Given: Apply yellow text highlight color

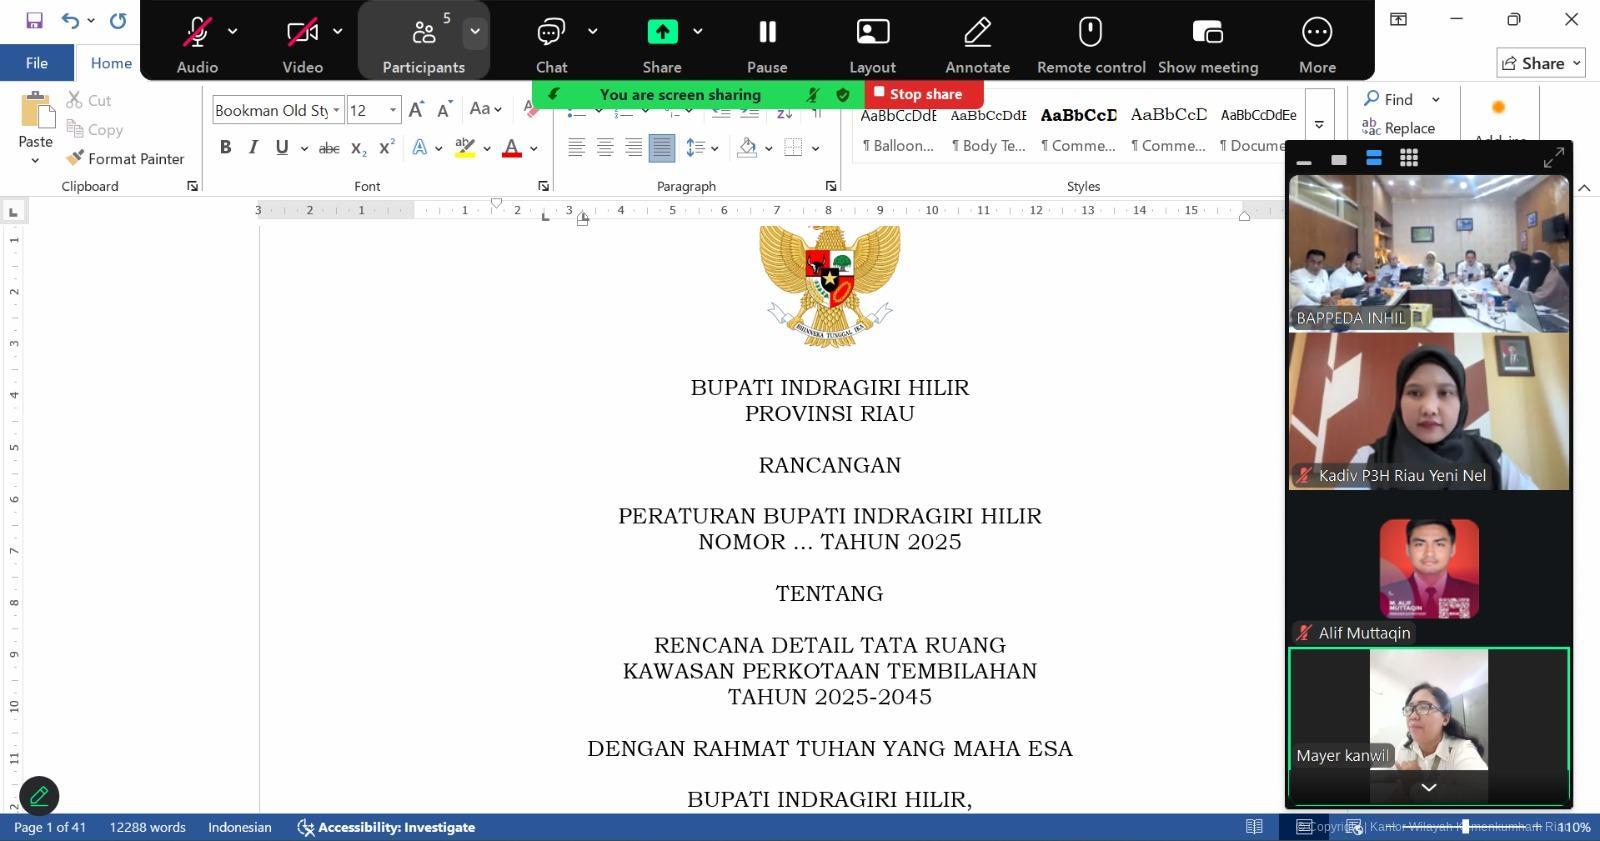Looking at the screenshot, I should 465,148.
